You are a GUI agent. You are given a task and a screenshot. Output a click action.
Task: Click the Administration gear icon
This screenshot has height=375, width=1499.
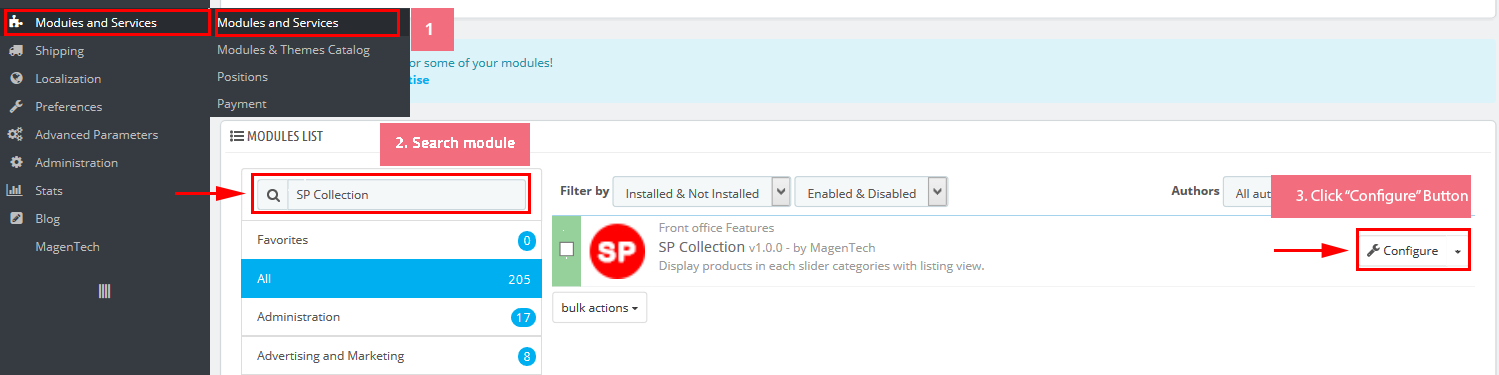[15, 163]
